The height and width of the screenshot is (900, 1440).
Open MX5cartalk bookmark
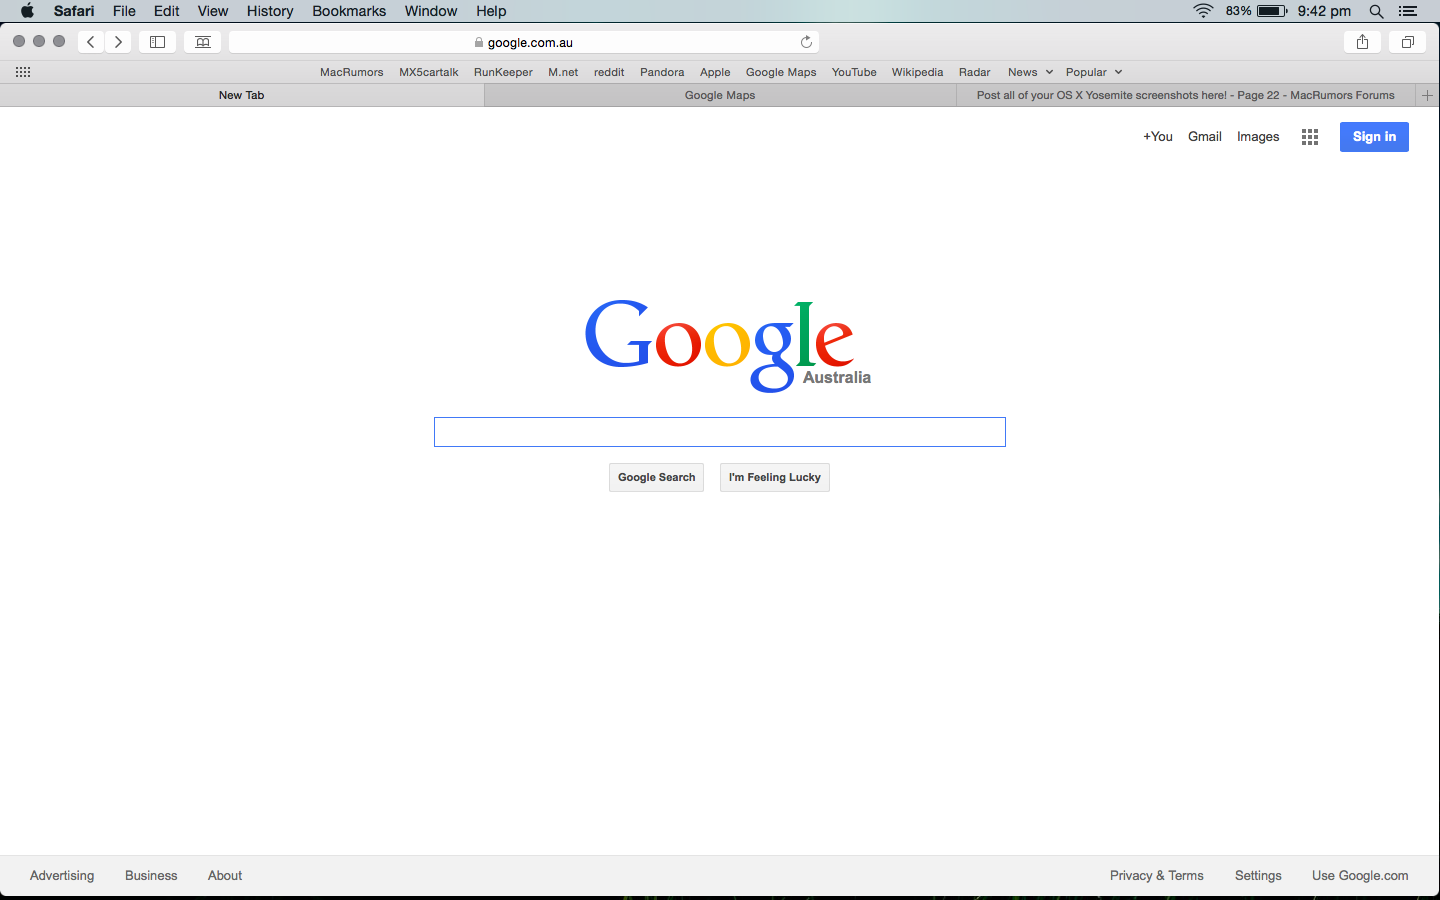coord(429,72)
